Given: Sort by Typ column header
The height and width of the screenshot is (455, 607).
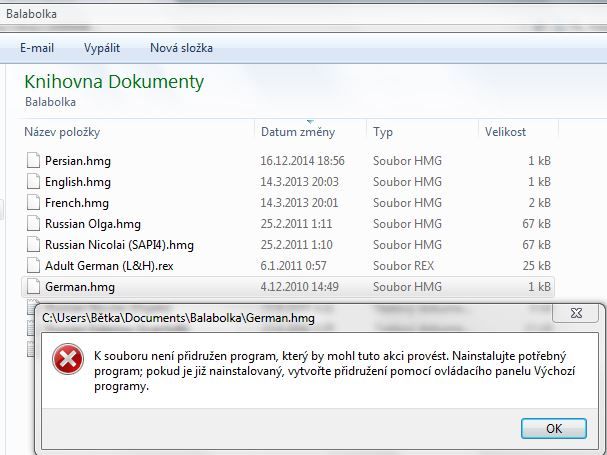Looking at the screenshot, I should tap(382, 132).
